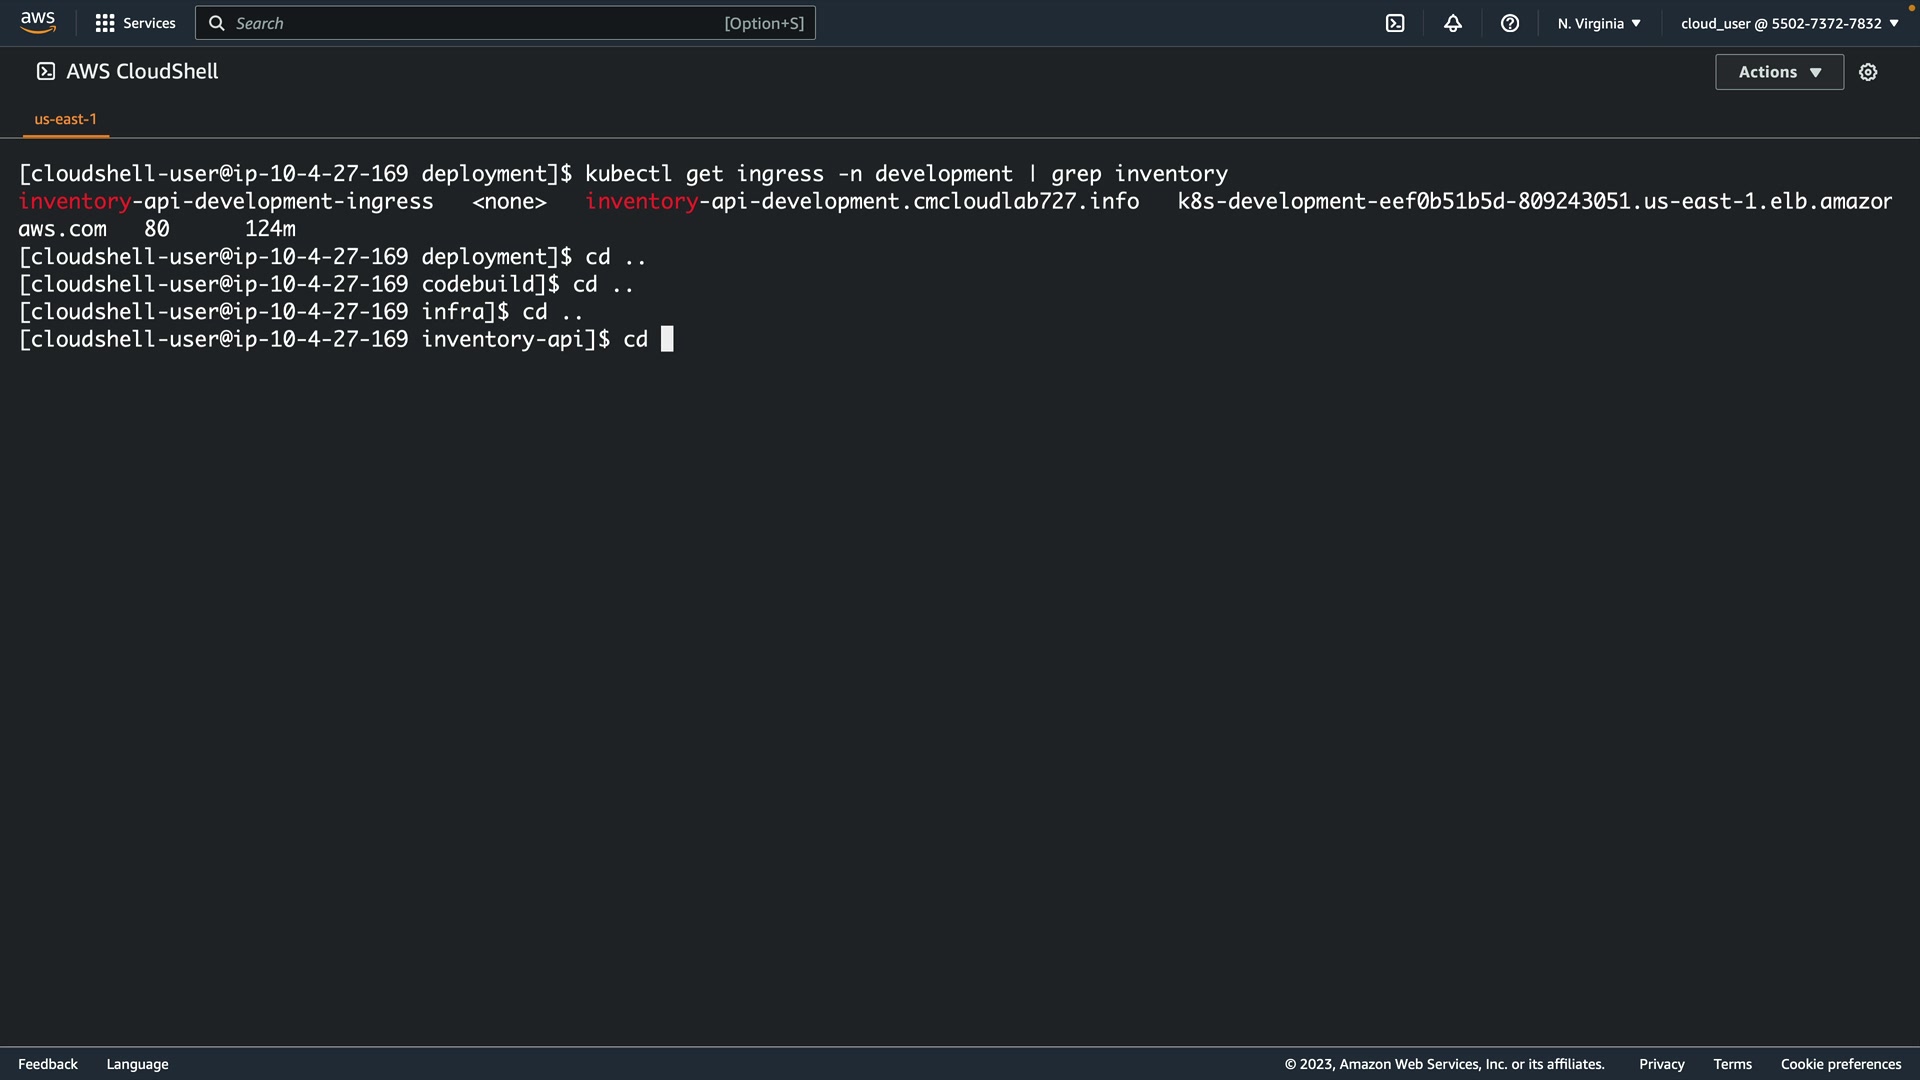
Task: Open the Actions dropdown
Action: point(1779,72)
